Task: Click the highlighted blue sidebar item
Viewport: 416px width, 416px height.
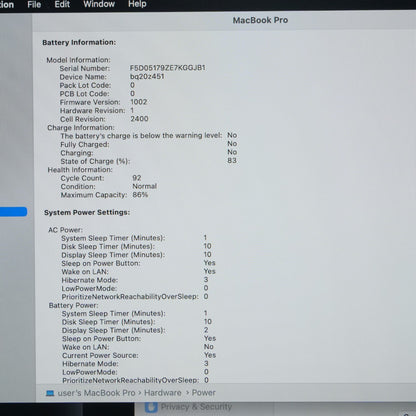Action: [13, 212]
